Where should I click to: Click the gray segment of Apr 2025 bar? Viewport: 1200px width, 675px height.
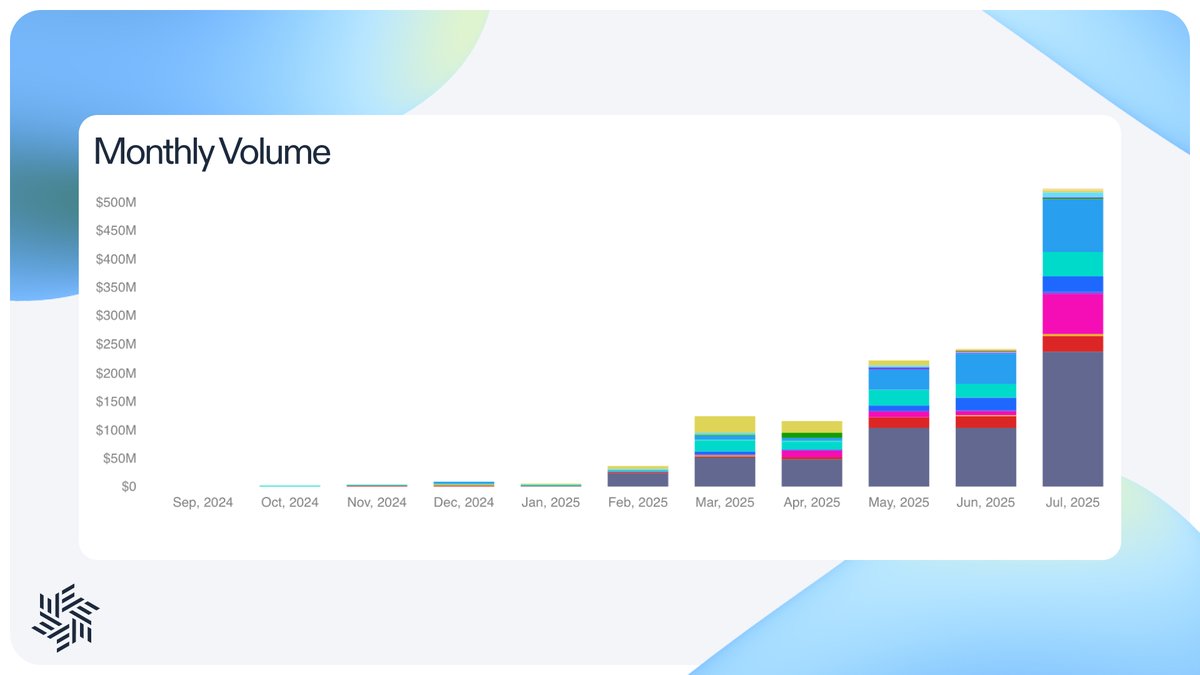click(812, 473)
